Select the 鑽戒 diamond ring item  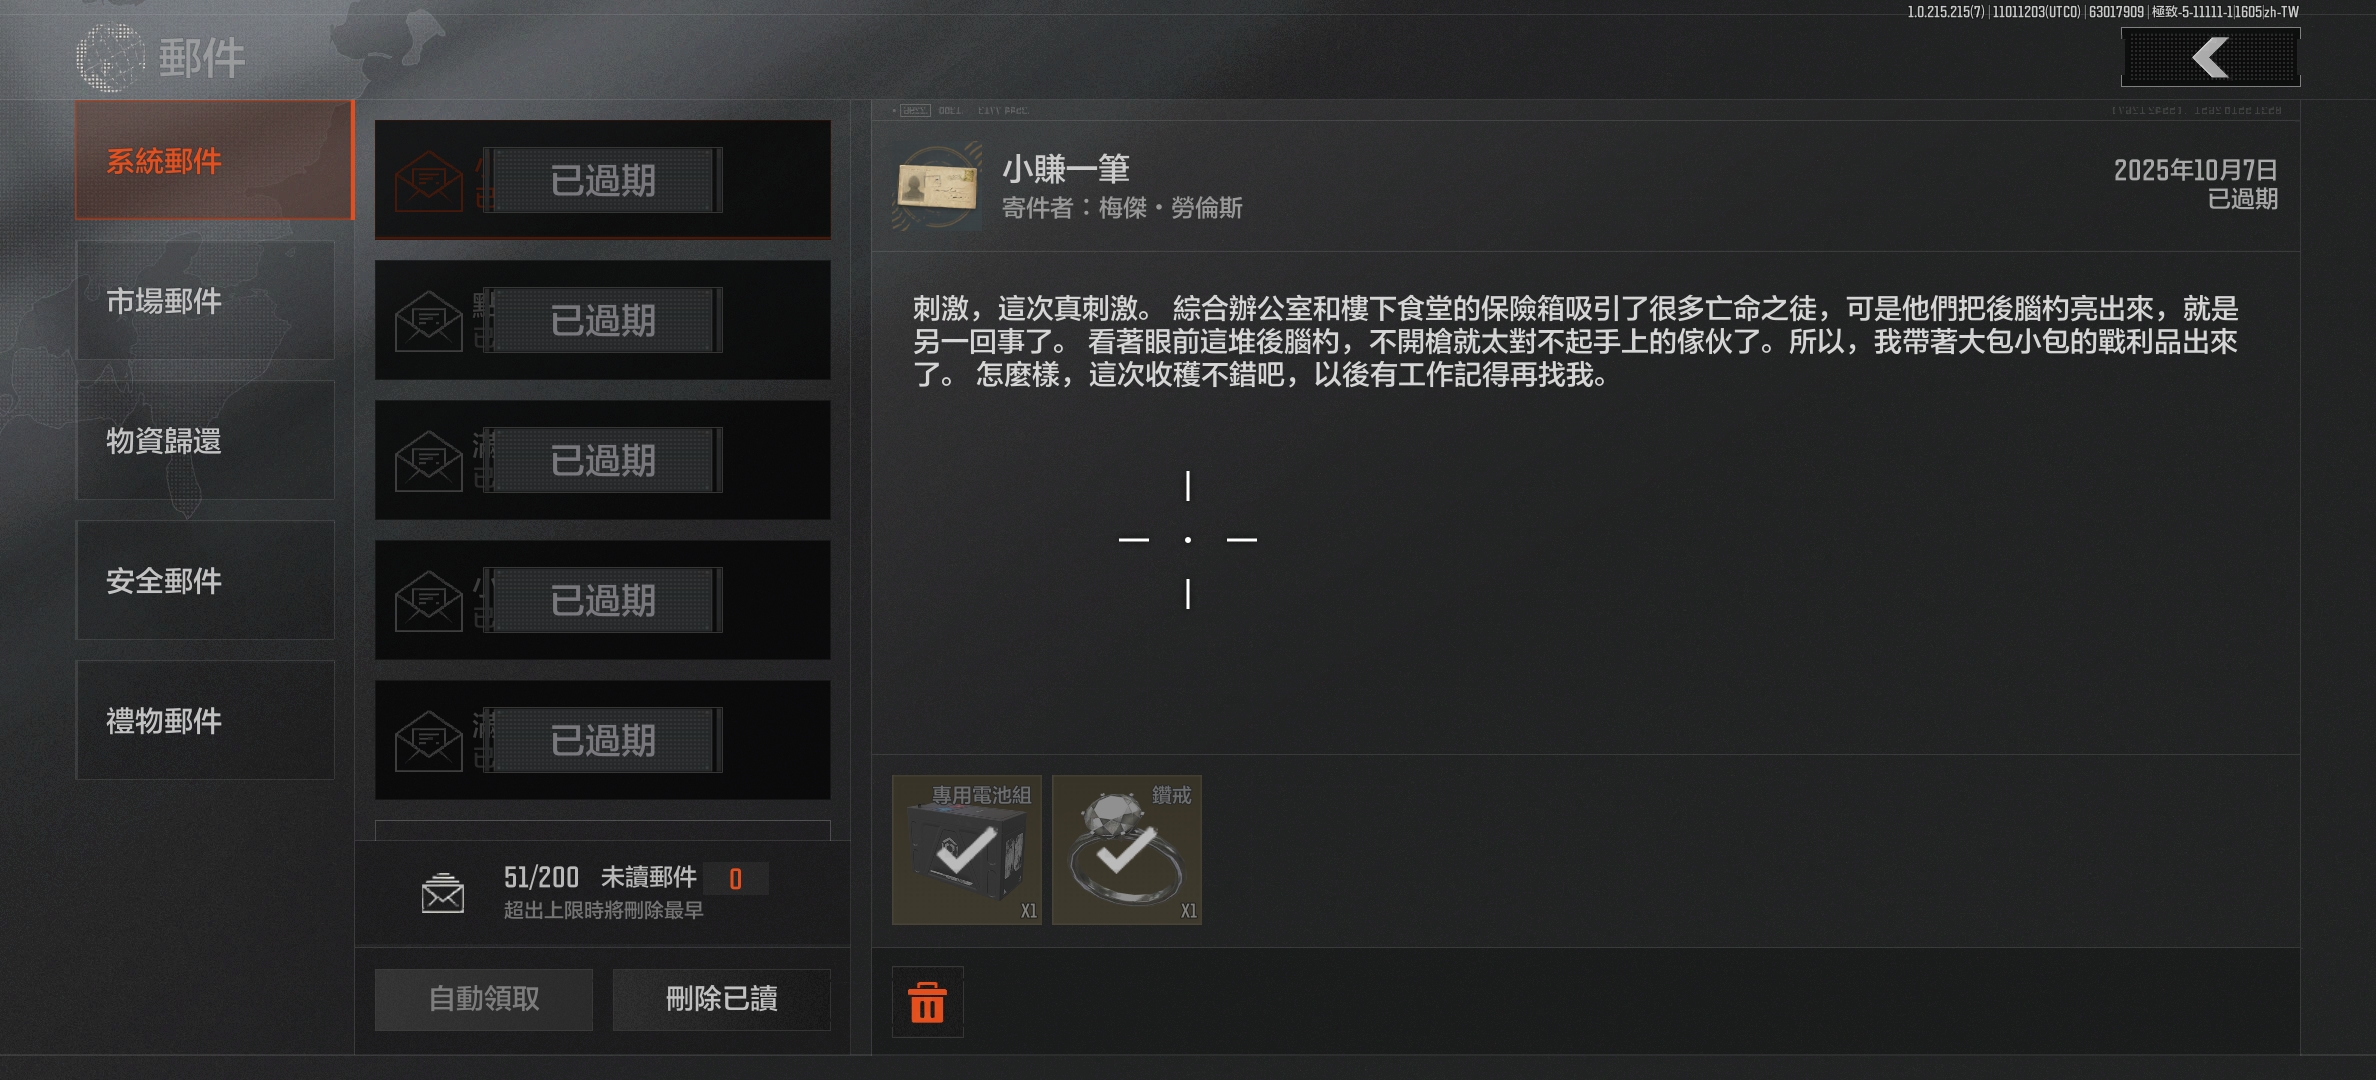pos(1127,850)
